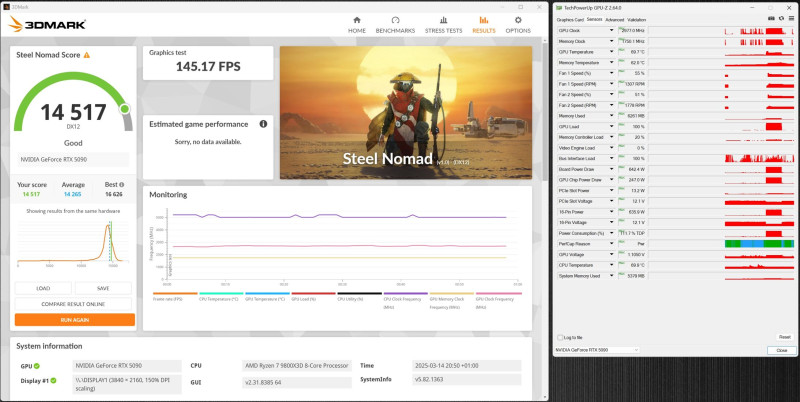
Task: Toggle CPU Temperature legend series
Action: pyautogui.click(x=221, y=296)
